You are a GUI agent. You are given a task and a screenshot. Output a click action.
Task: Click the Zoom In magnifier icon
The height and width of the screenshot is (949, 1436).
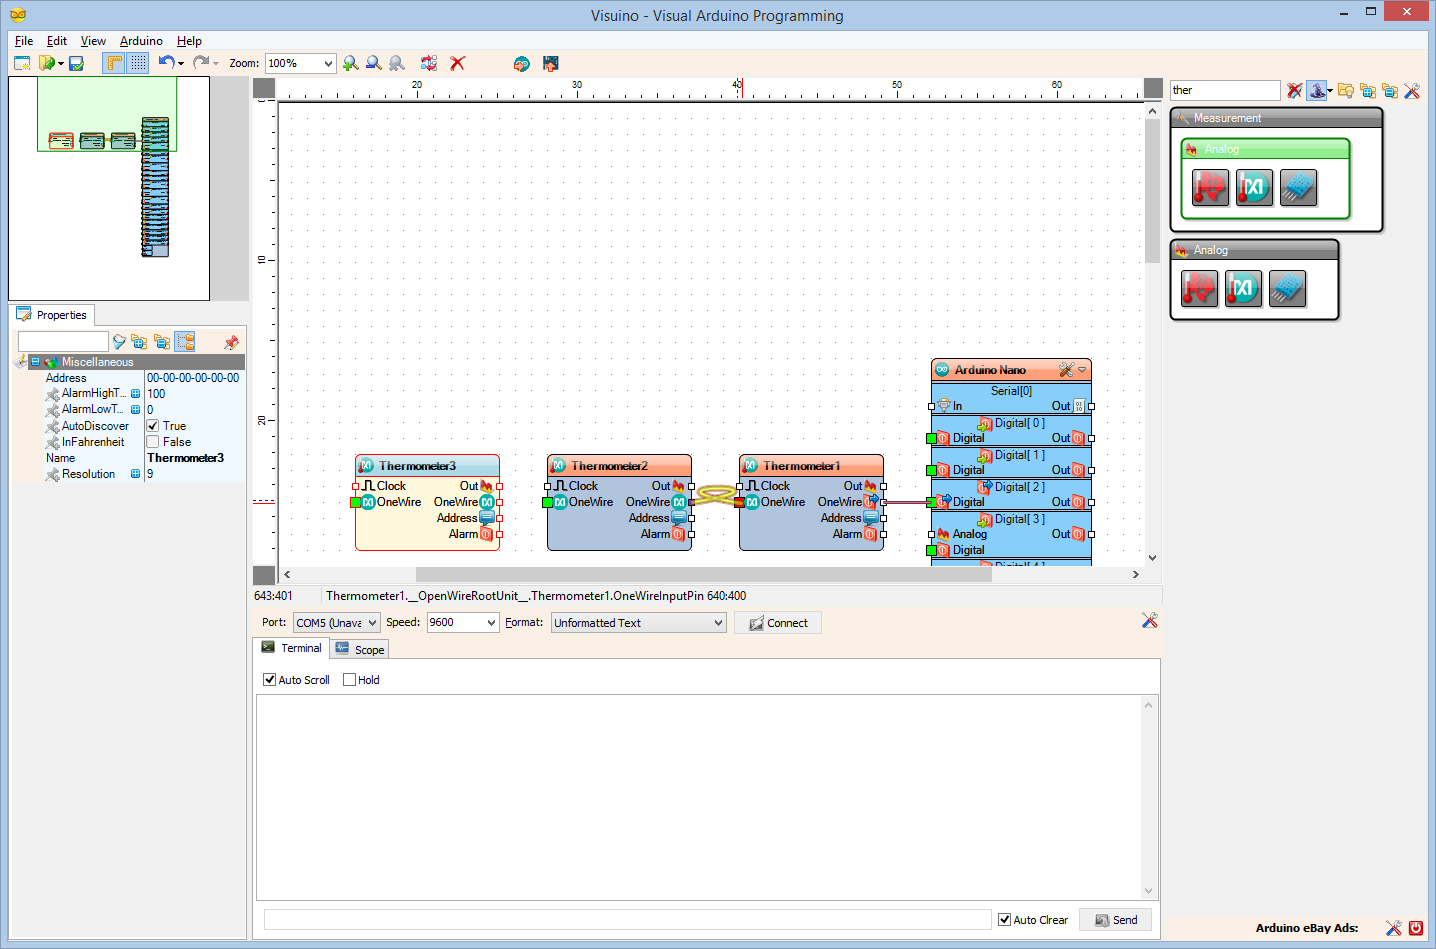351,63
